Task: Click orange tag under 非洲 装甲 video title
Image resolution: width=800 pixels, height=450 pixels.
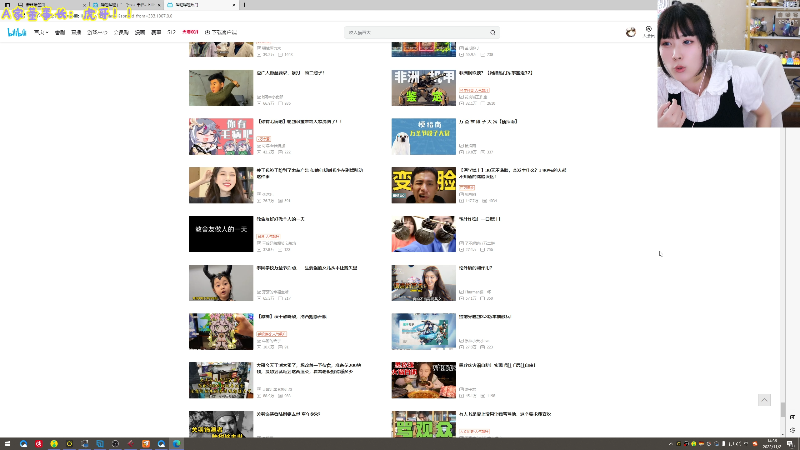Action: pos(474,90)
